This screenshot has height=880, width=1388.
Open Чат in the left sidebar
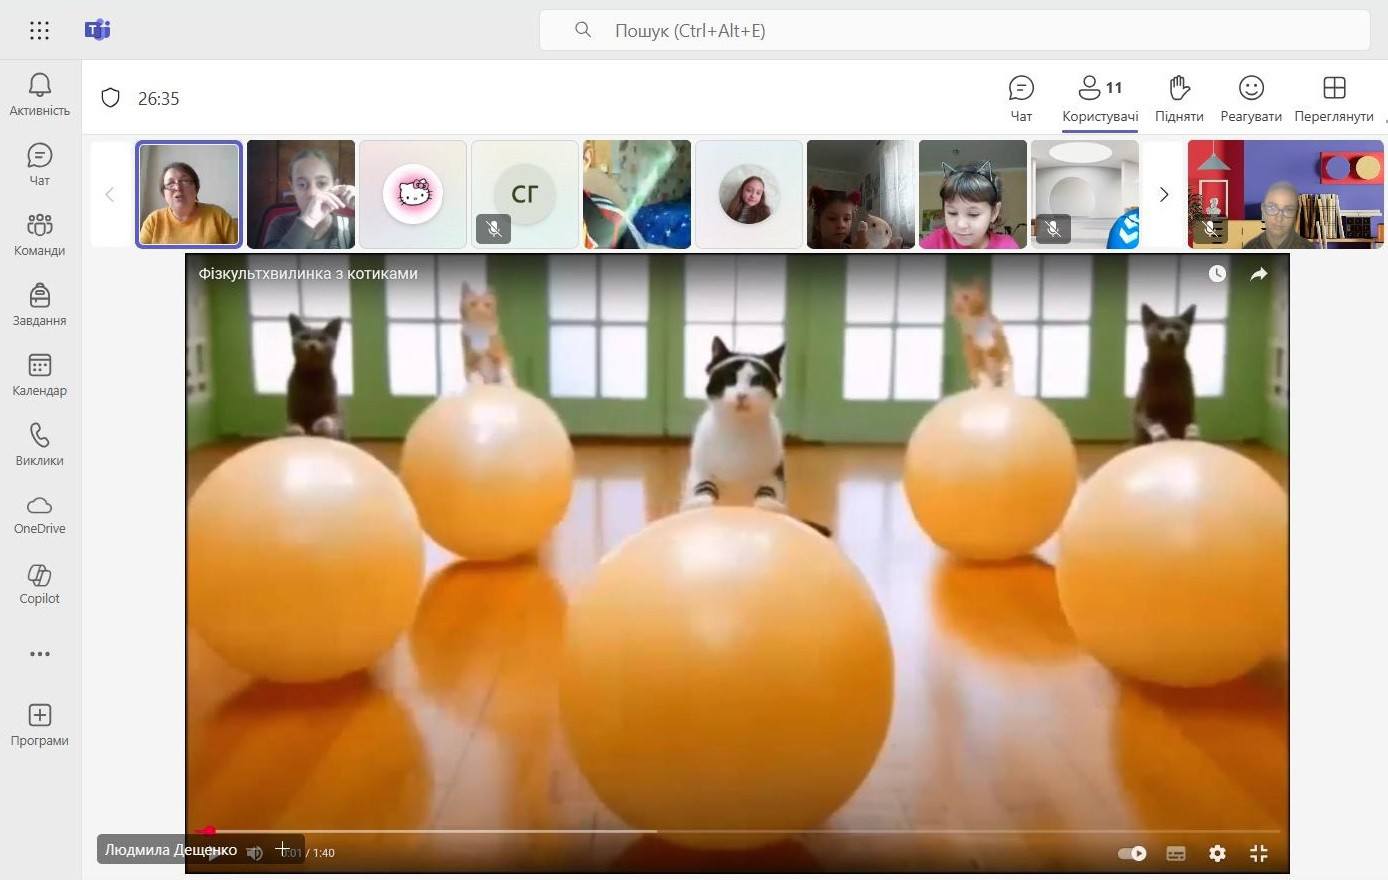[39, 164]
